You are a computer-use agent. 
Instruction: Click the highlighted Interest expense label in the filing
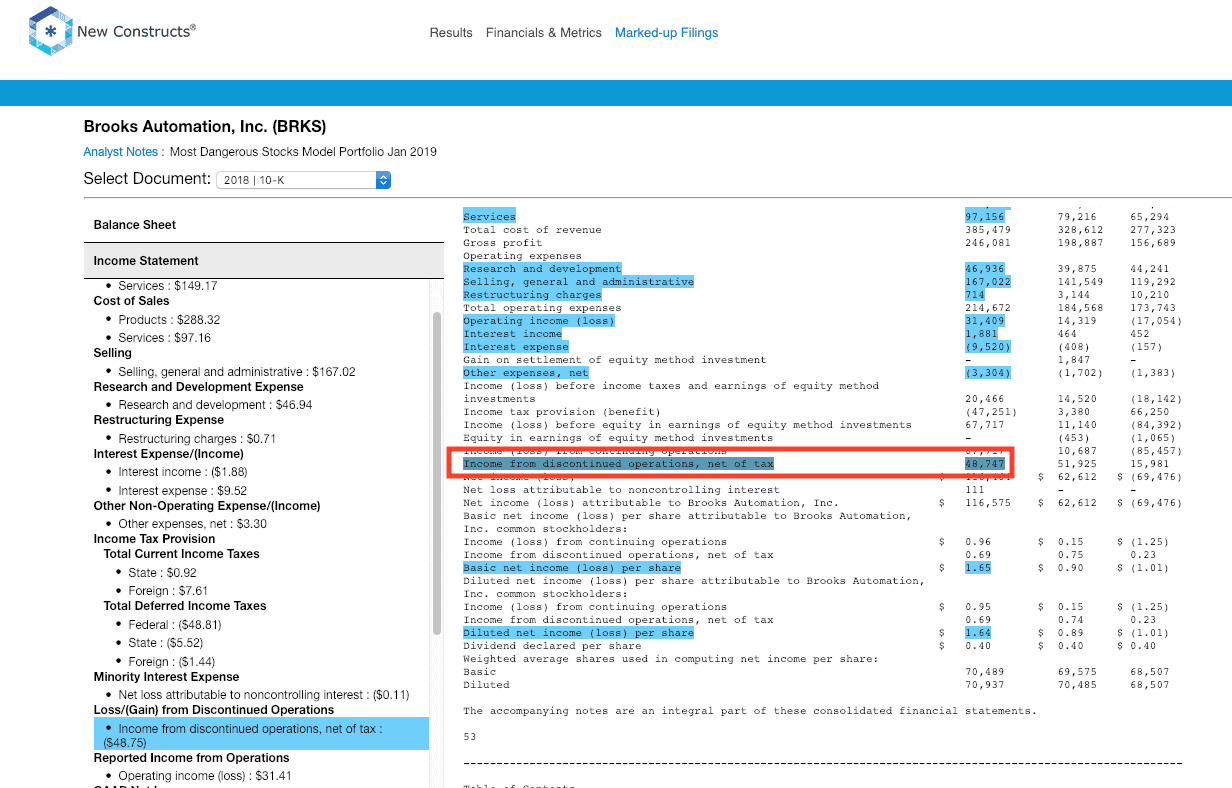(516, 347)
